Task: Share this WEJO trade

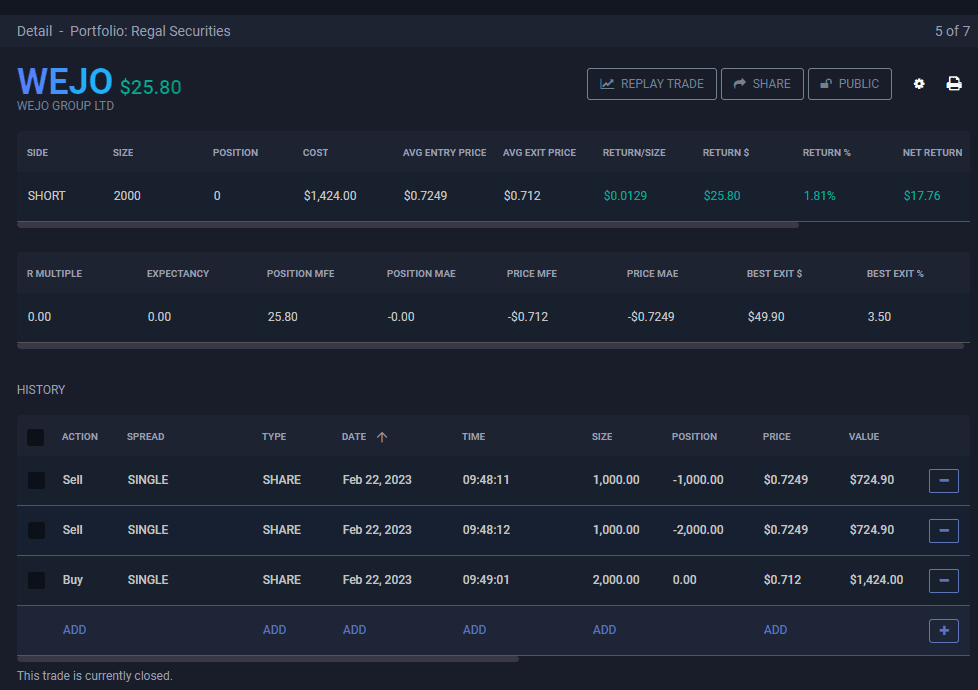Action: click(x=762, y=84)
